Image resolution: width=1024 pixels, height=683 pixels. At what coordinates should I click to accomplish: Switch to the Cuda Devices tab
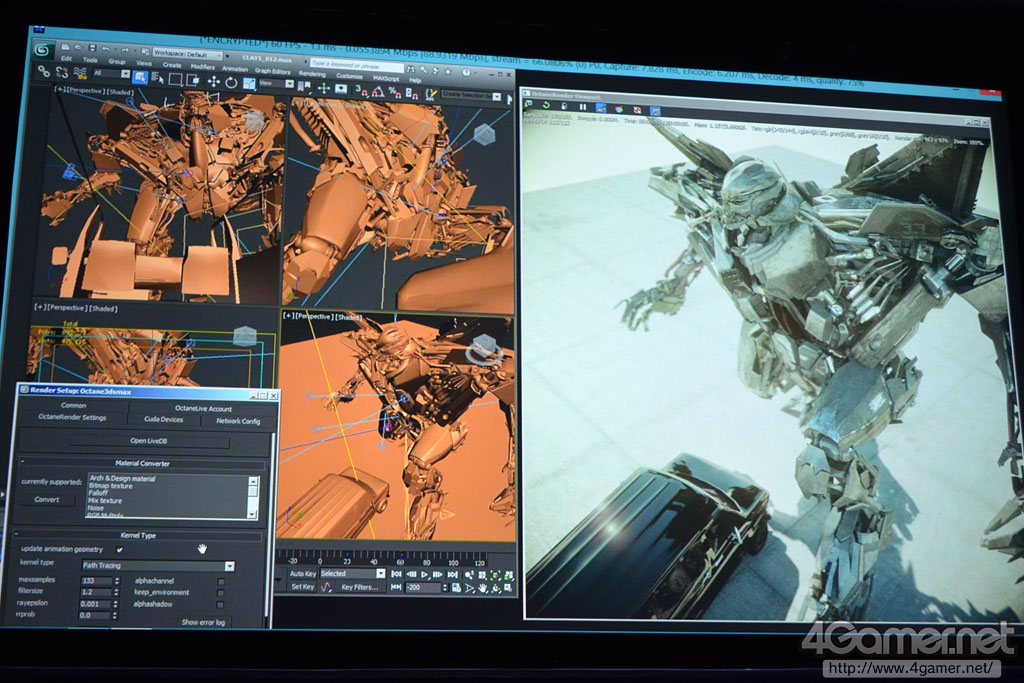(163, 420)
